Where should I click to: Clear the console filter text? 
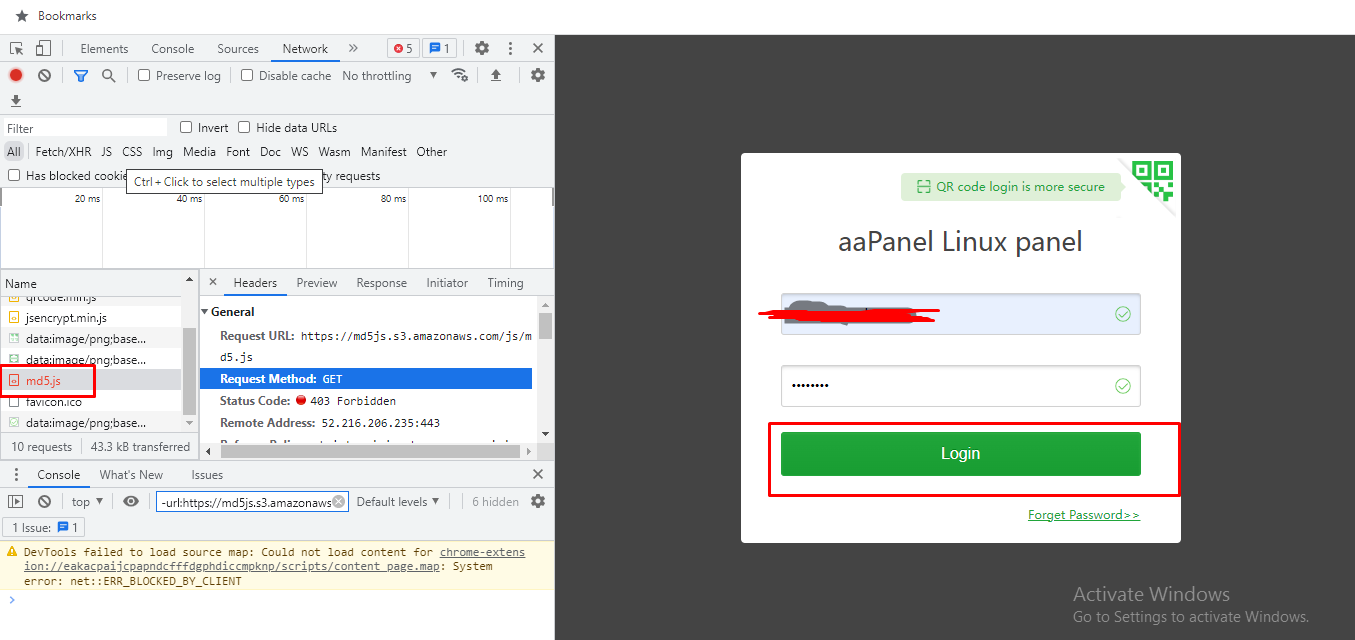339,502
